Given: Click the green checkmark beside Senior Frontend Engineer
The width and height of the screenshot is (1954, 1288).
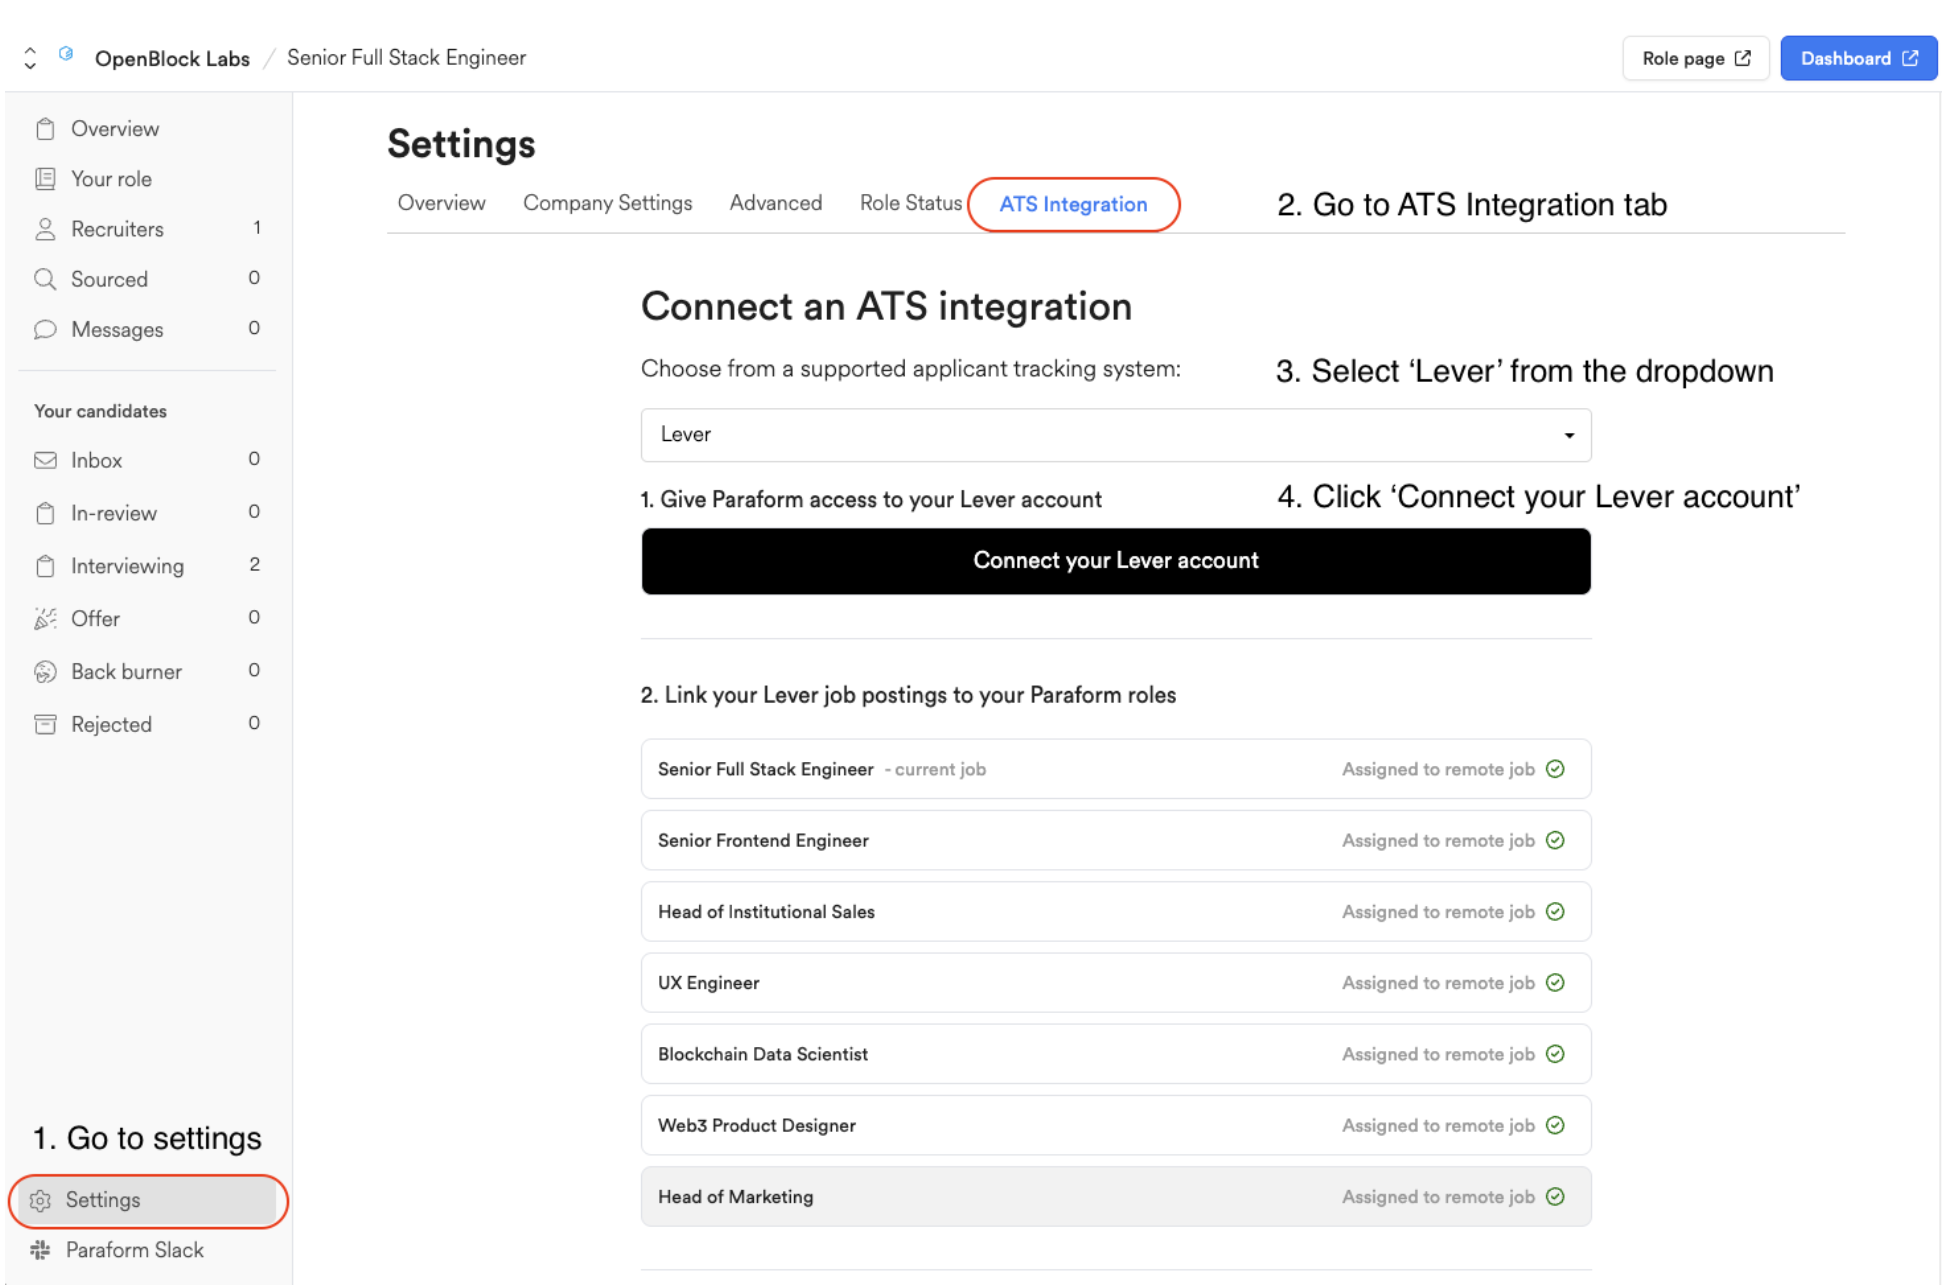Looking at the screenshot, I should point(1556,840).
